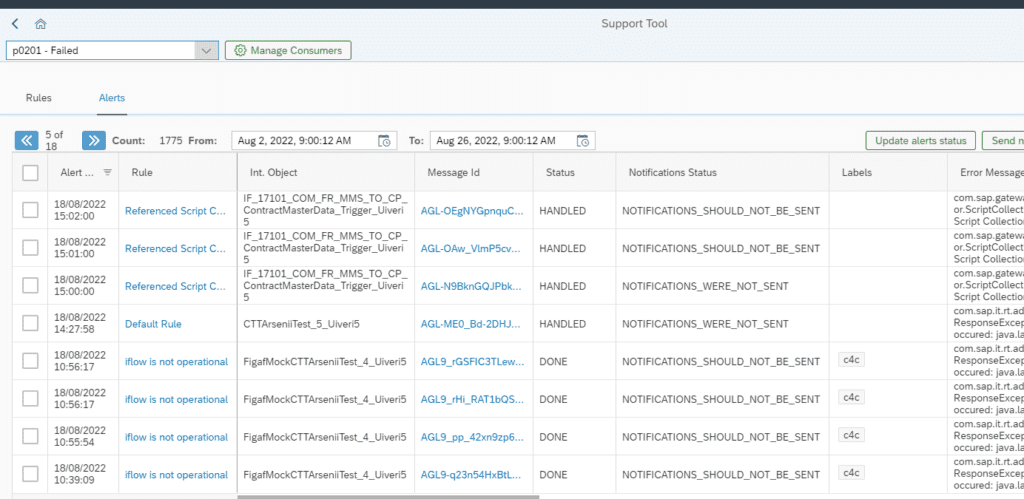Select checkbox for 15:00:00 alert row
Screen dimensions: 1024x499
coord(30,285)
